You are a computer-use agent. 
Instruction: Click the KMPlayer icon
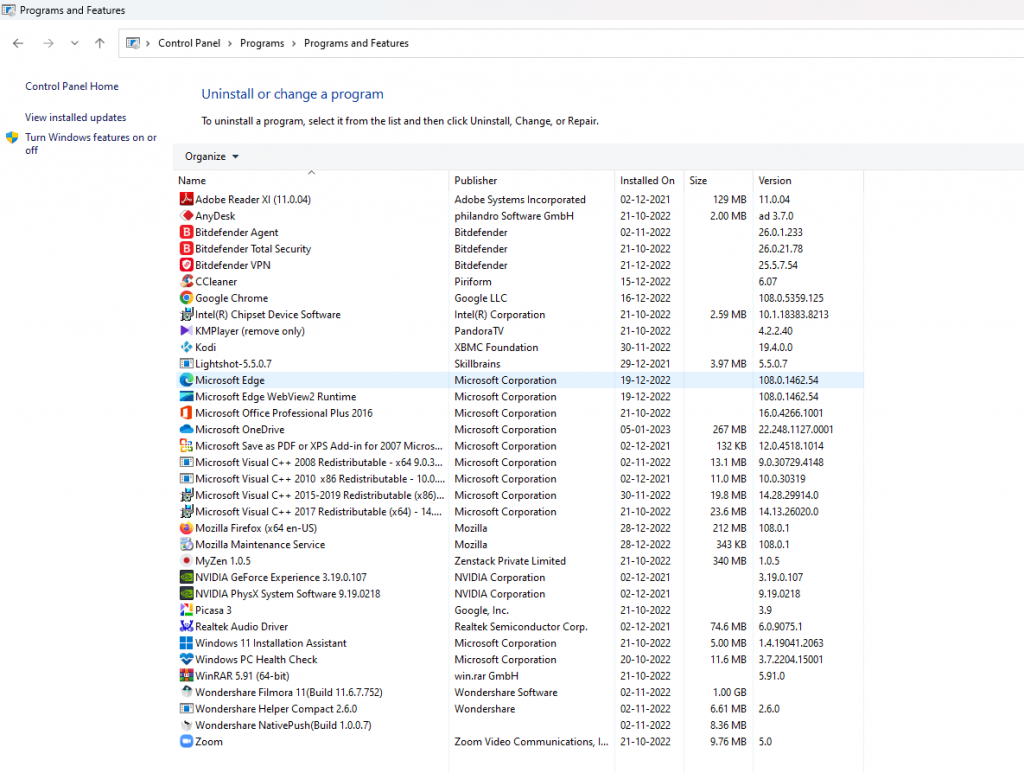click(186, 330)
